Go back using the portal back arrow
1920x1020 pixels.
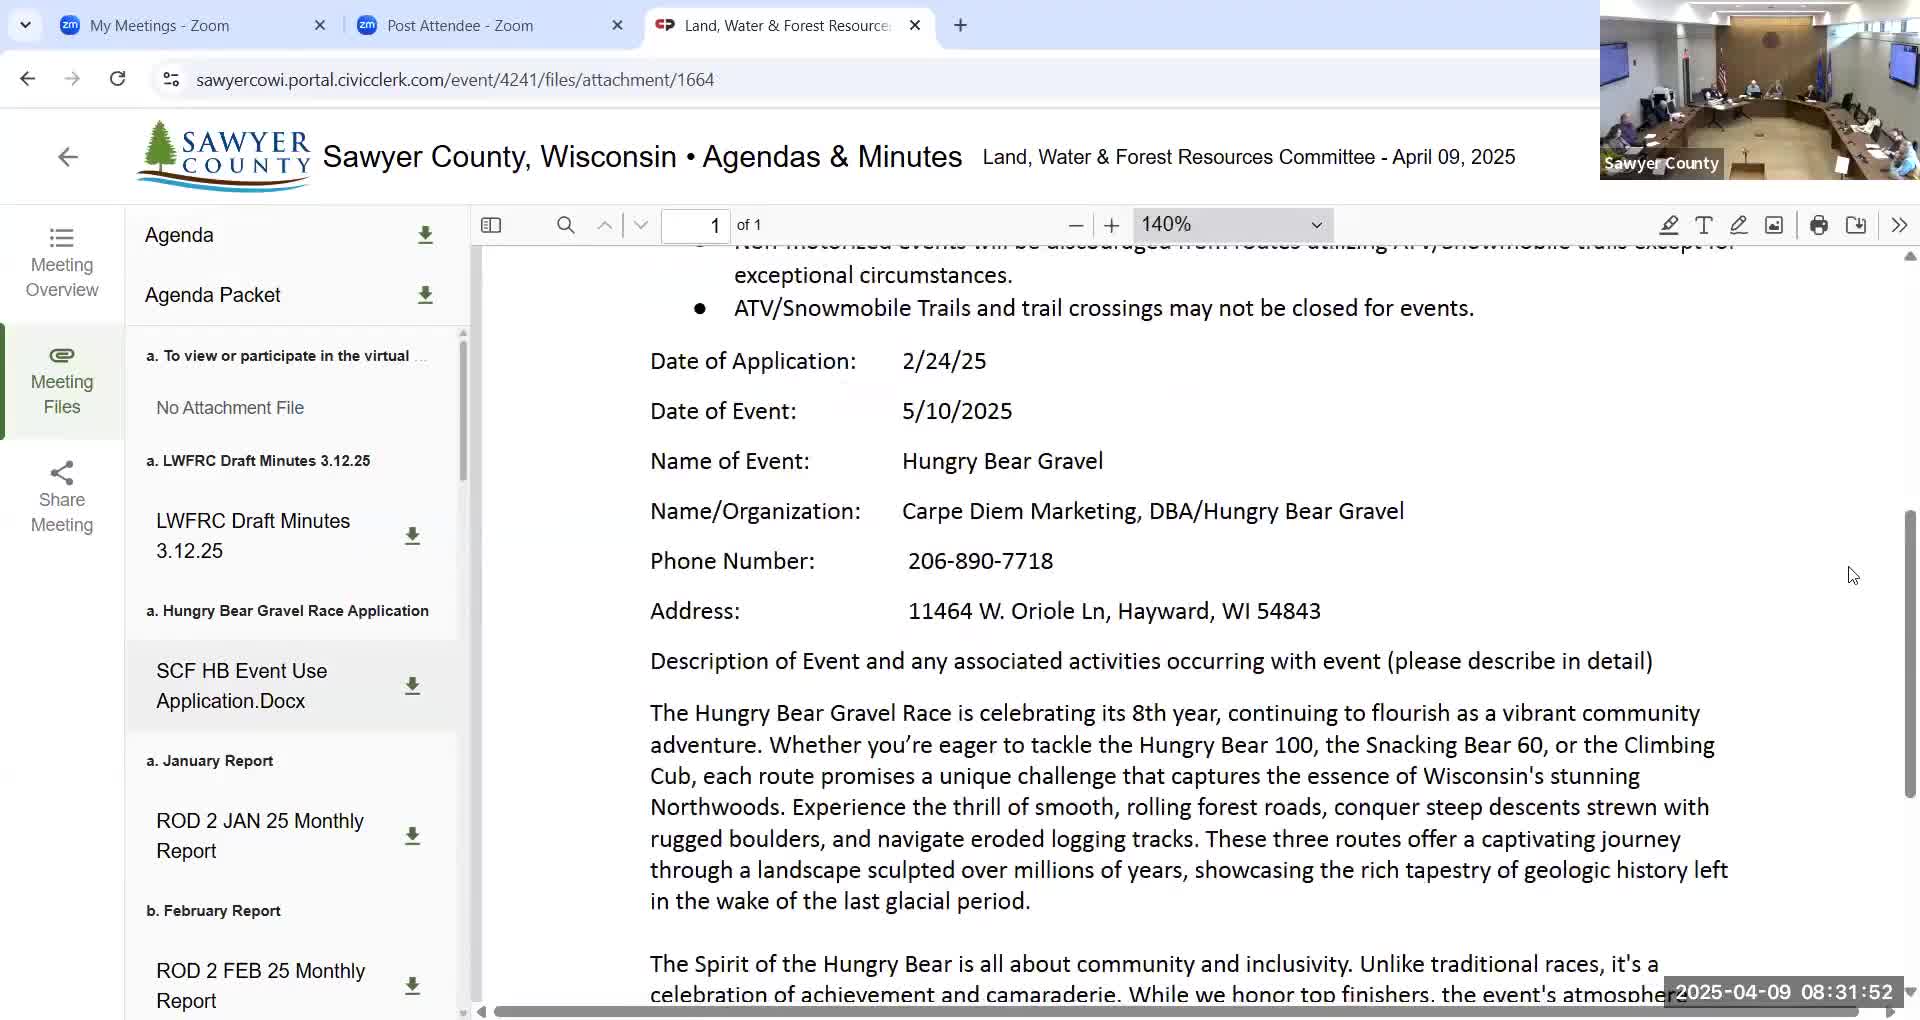coord(67,157)
